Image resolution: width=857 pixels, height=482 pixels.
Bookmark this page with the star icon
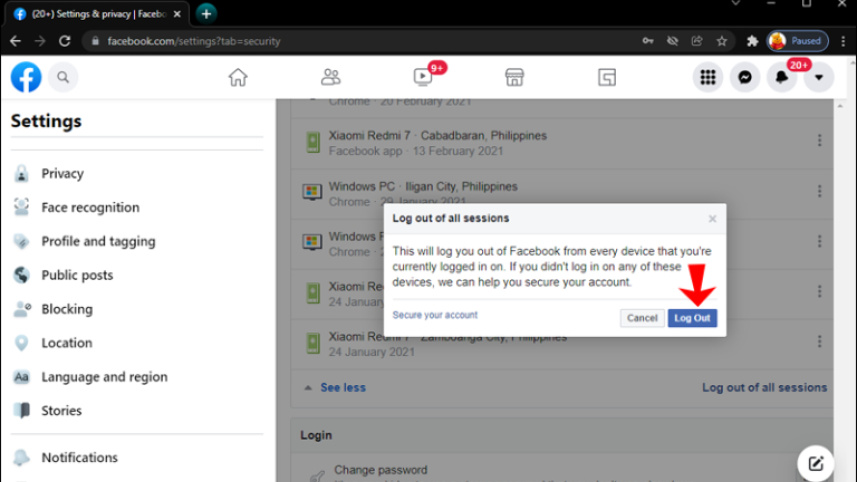pos(722,41)
